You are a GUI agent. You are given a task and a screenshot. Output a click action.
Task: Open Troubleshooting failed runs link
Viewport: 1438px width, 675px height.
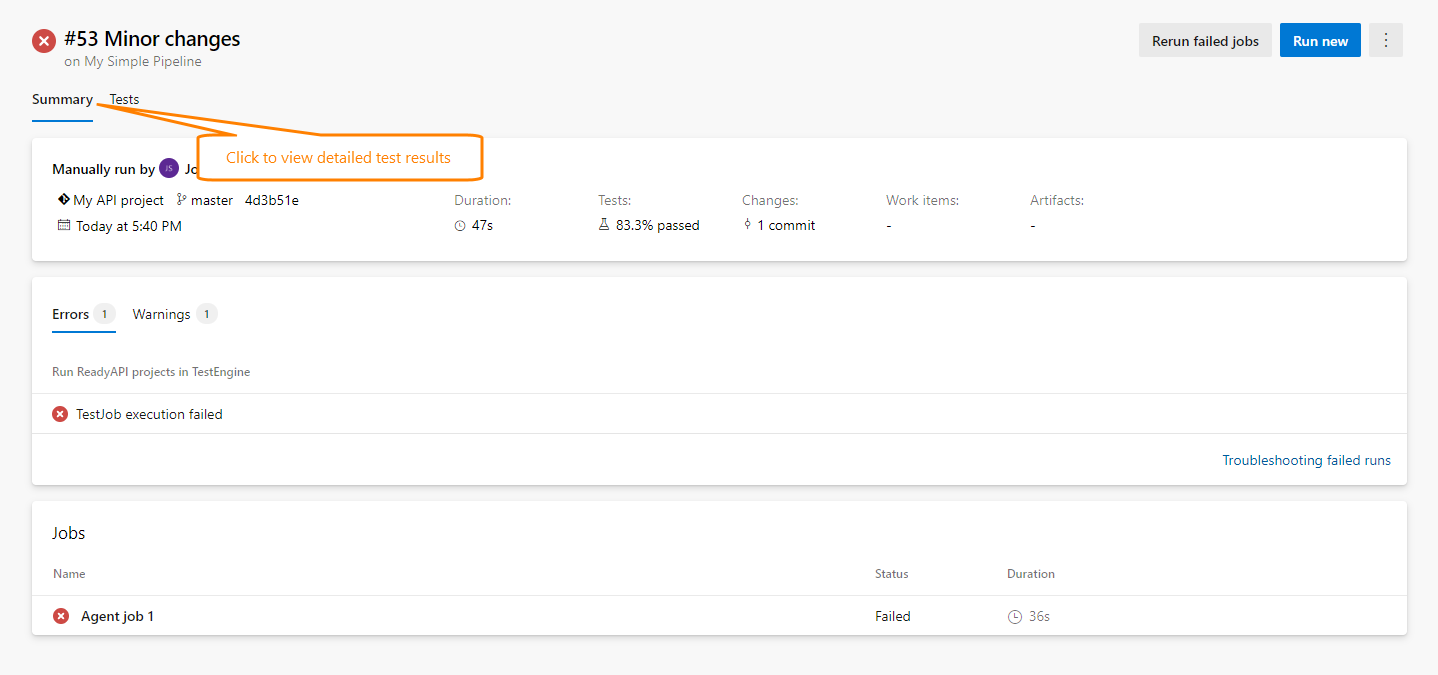coord(1306,460)
